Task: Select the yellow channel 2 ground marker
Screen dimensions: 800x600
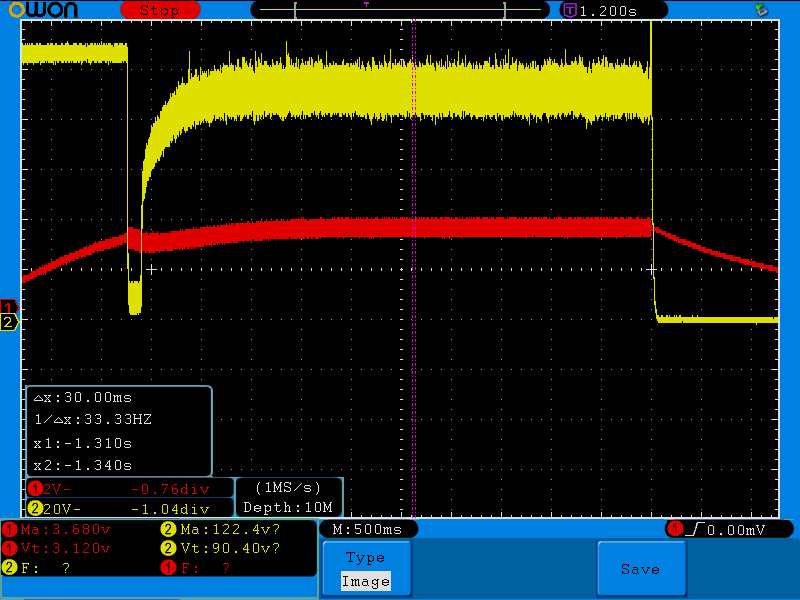Action: pos(9,322)
